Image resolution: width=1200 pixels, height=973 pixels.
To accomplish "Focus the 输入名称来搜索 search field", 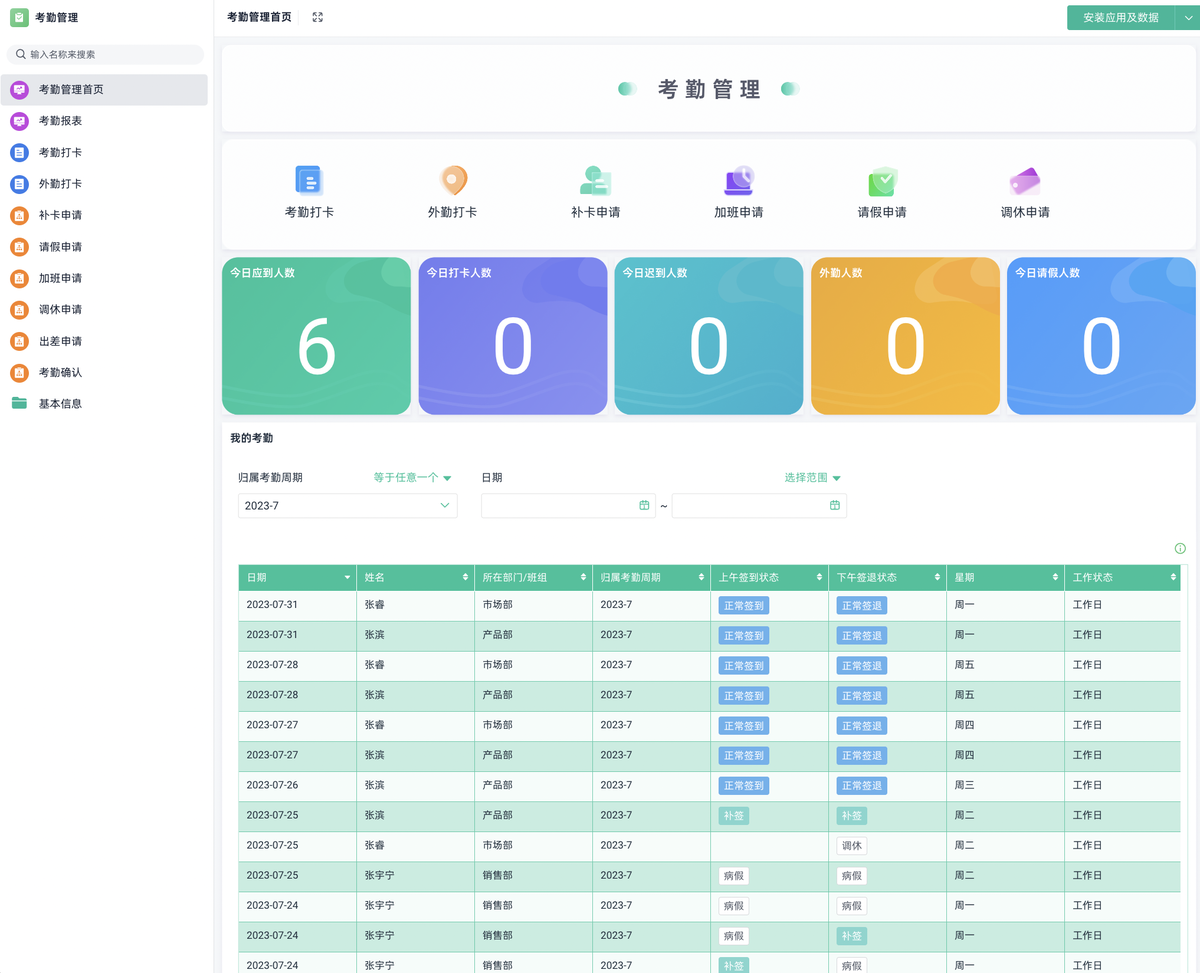I will point(105,55).
